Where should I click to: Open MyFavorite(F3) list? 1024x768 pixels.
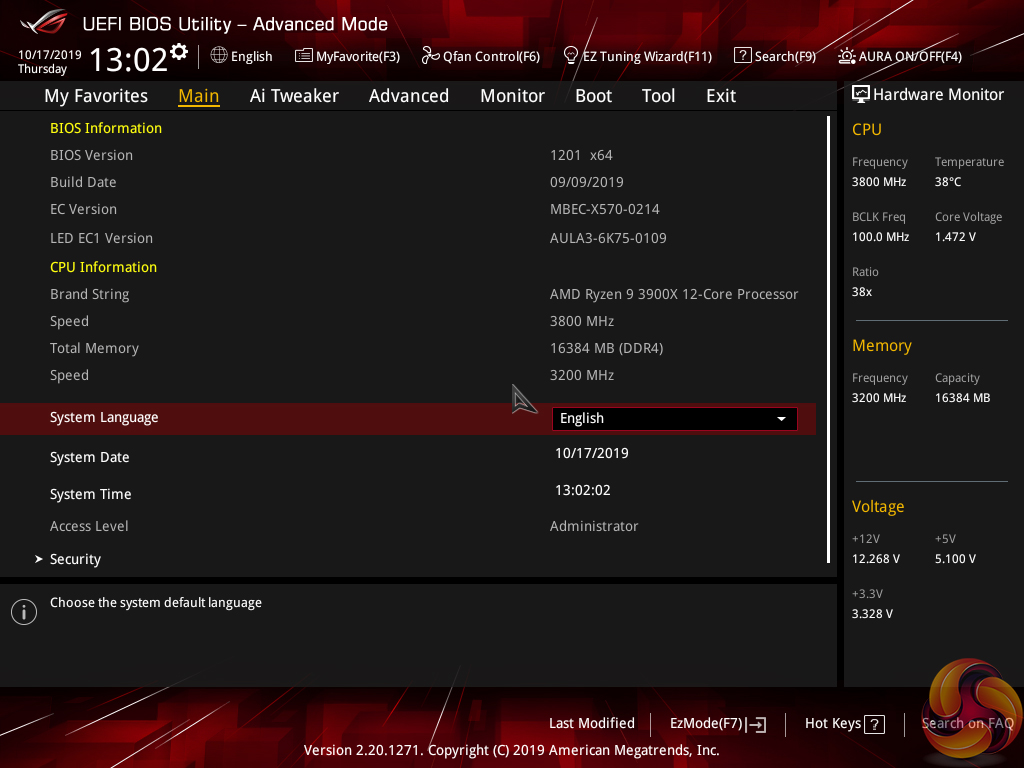point(347,56)
